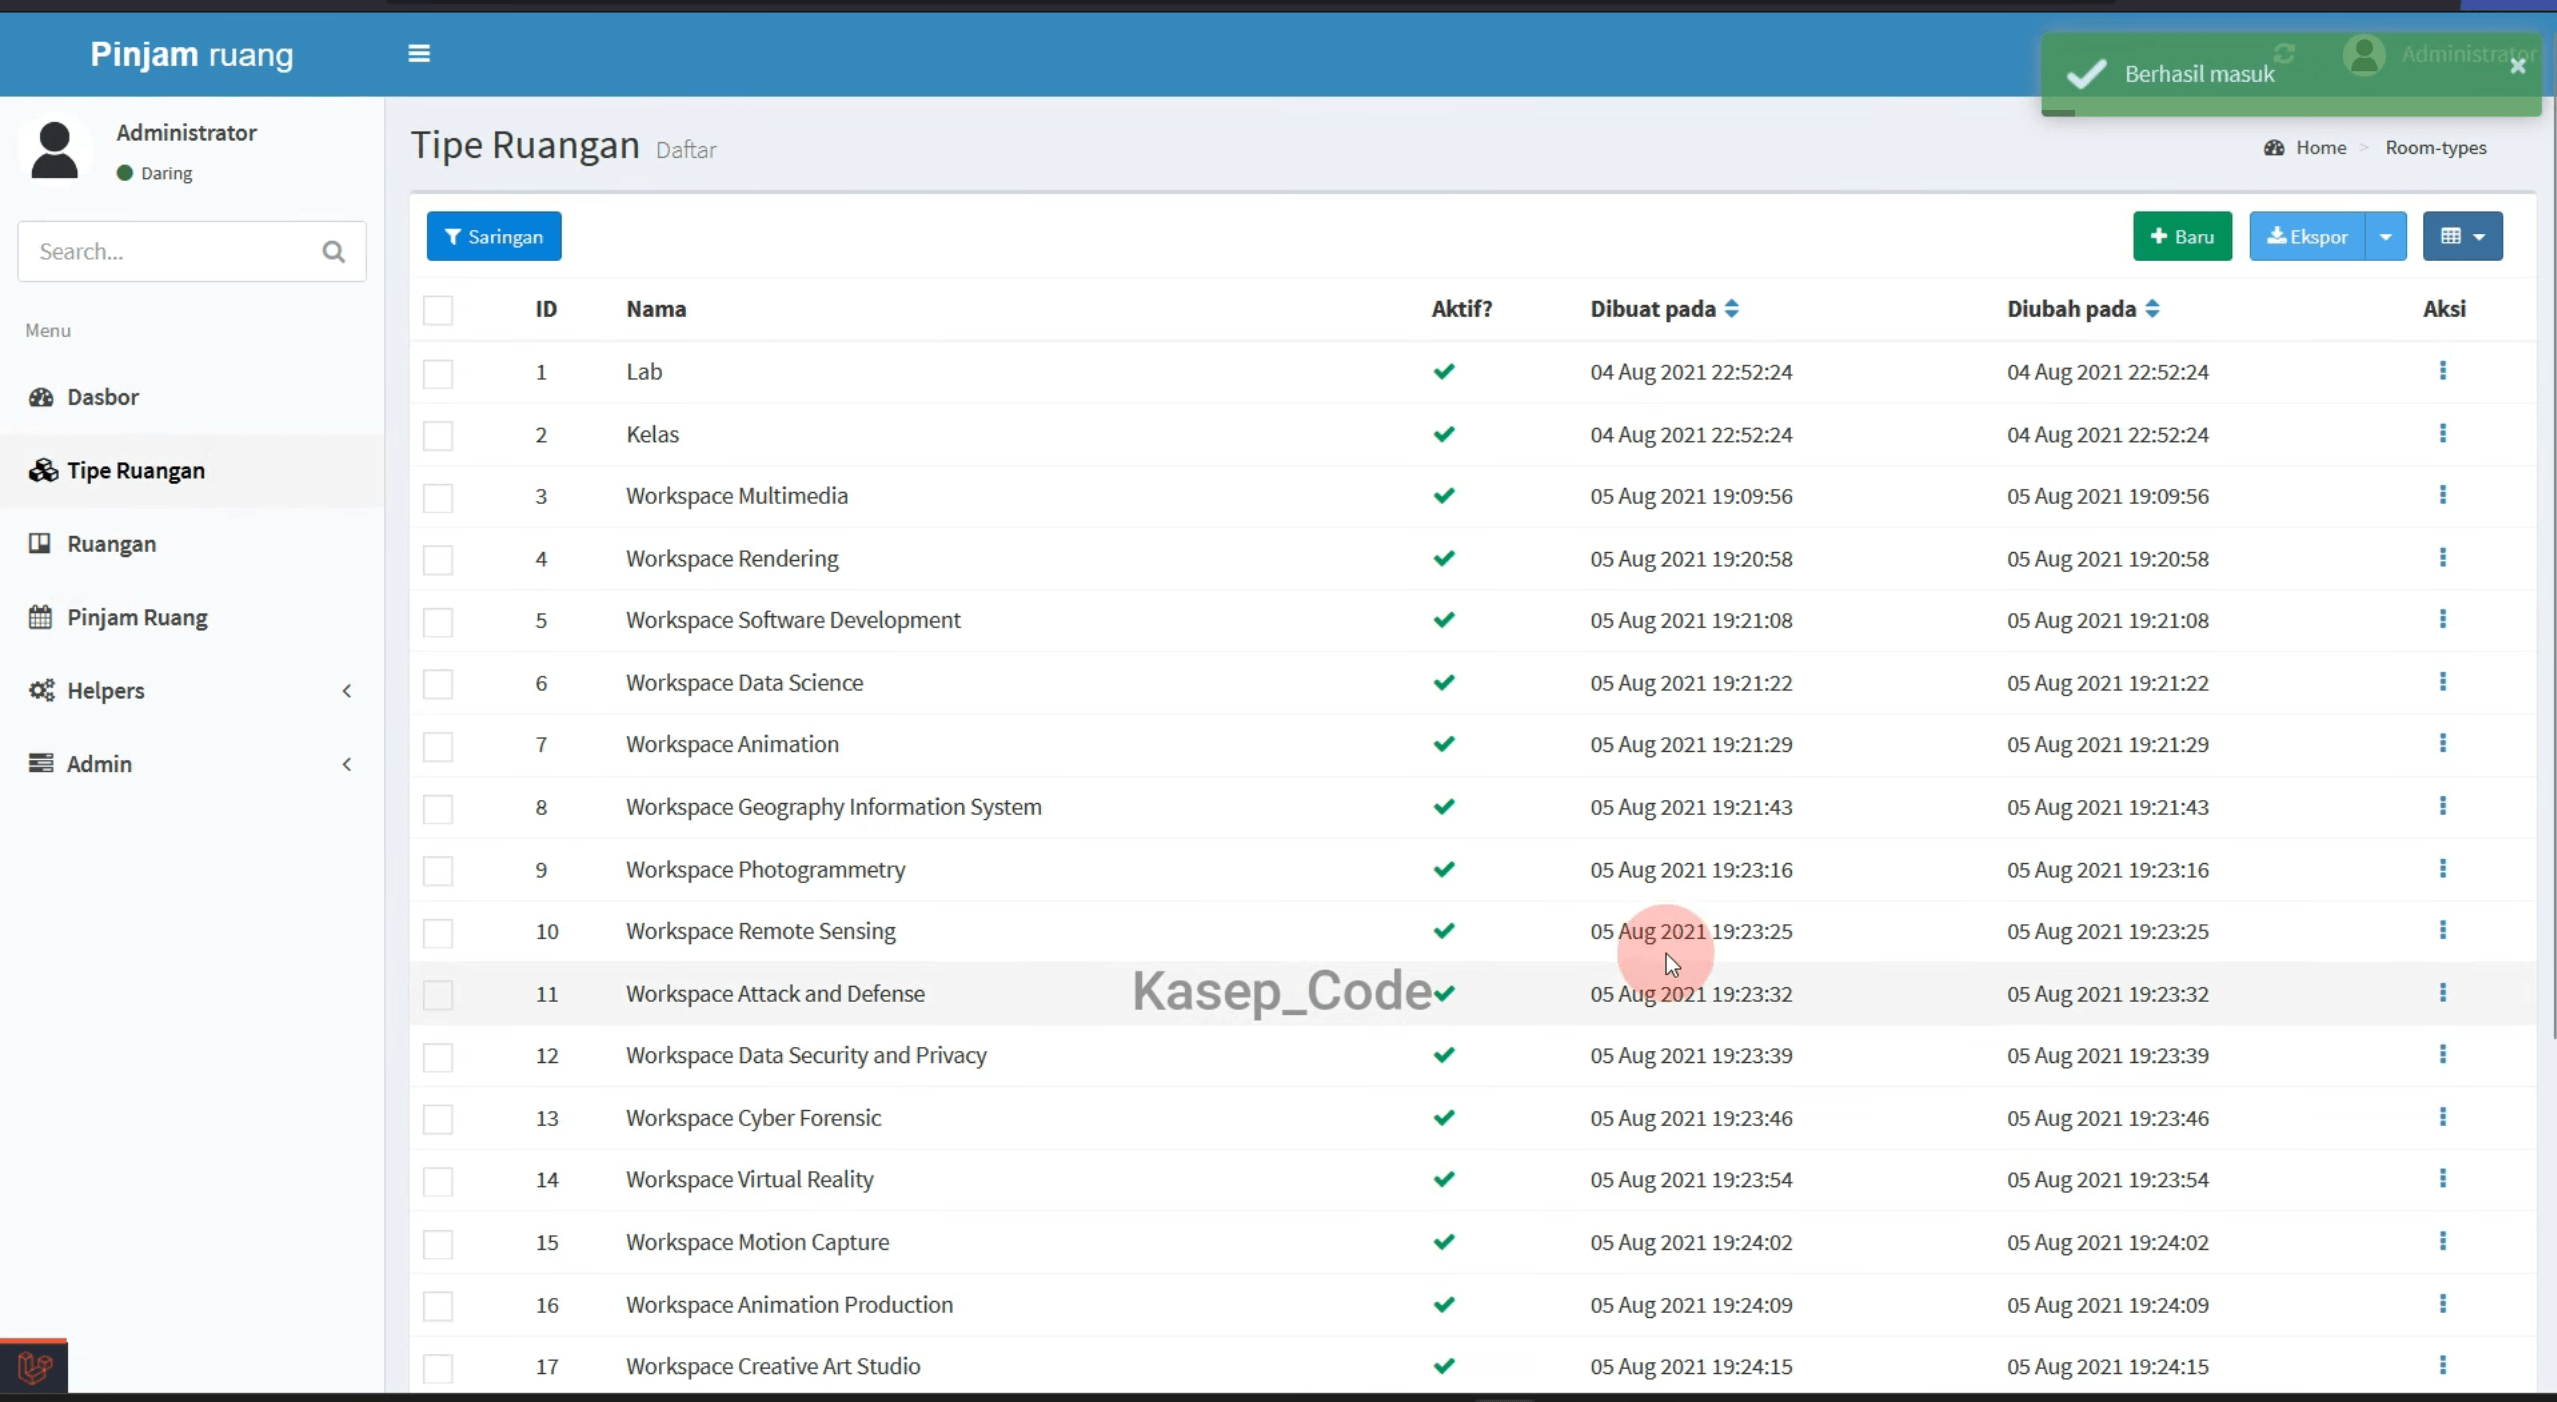Click the Administrator avatar in sidebar
The height and width of the screenshot is (1402, 2557).
point(54,150)
